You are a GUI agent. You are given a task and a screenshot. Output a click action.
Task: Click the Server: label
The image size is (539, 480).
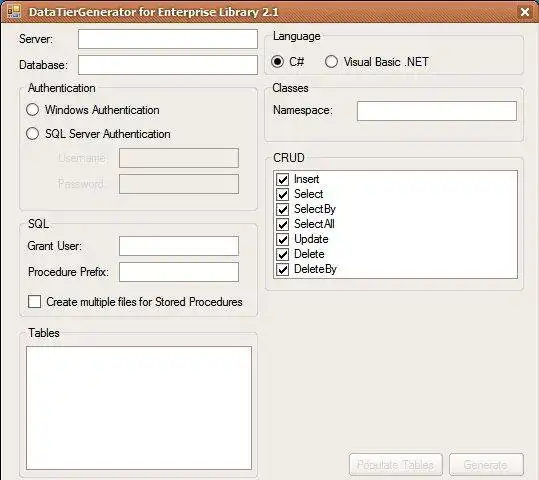(36, 39)
